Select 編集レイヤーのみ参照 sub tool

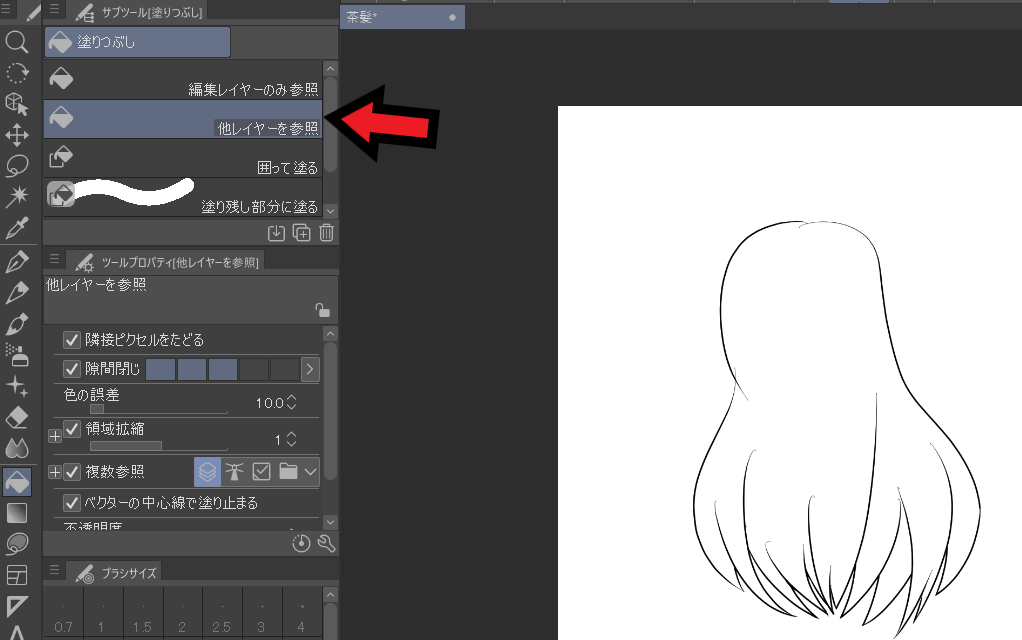click(183, 80)
